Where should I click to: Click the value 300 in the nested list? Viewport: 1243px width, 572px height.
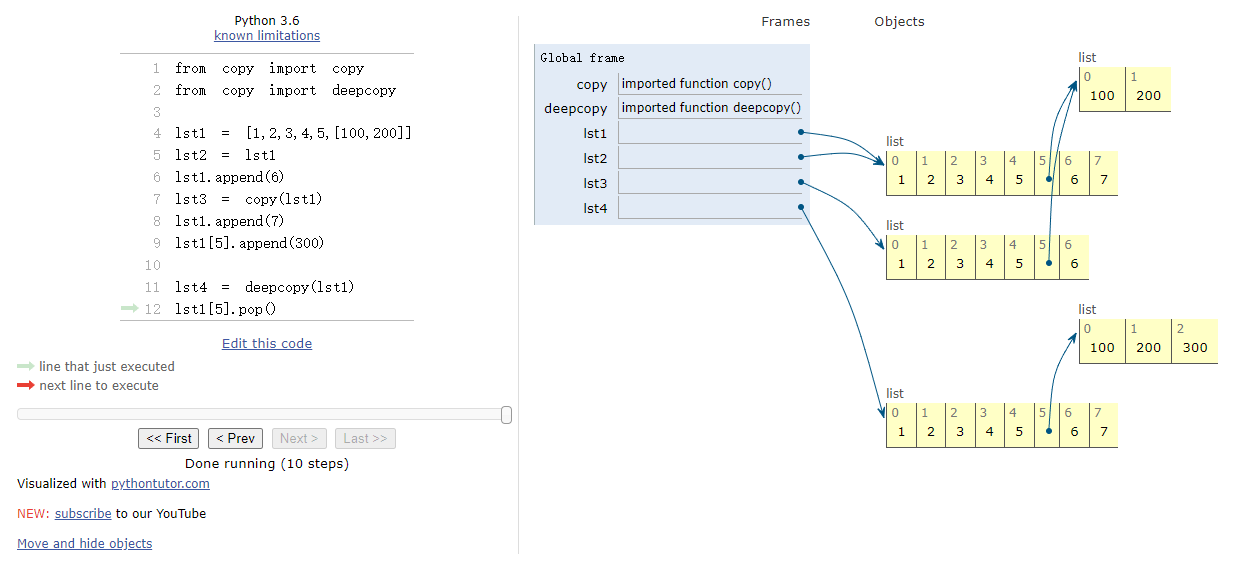coord(1195,348)
